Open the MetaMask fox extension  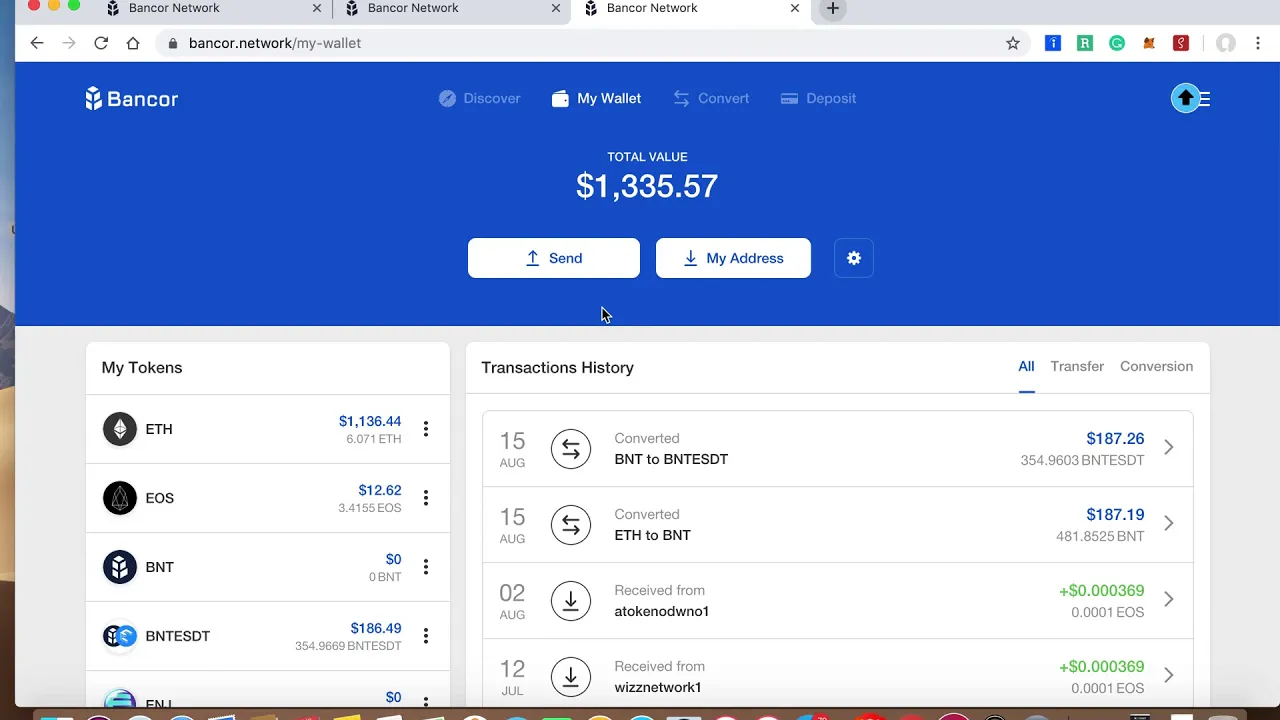click(1150, 43)
